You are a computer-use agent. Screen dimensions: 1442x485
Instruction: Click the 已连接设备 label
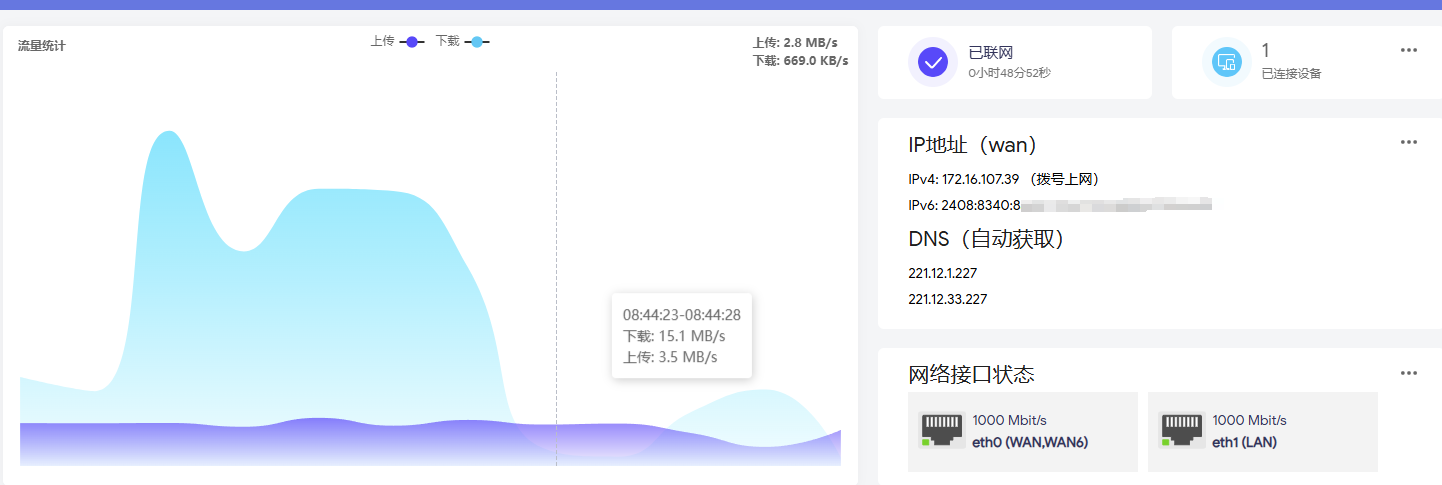[x=1291, y=73]
